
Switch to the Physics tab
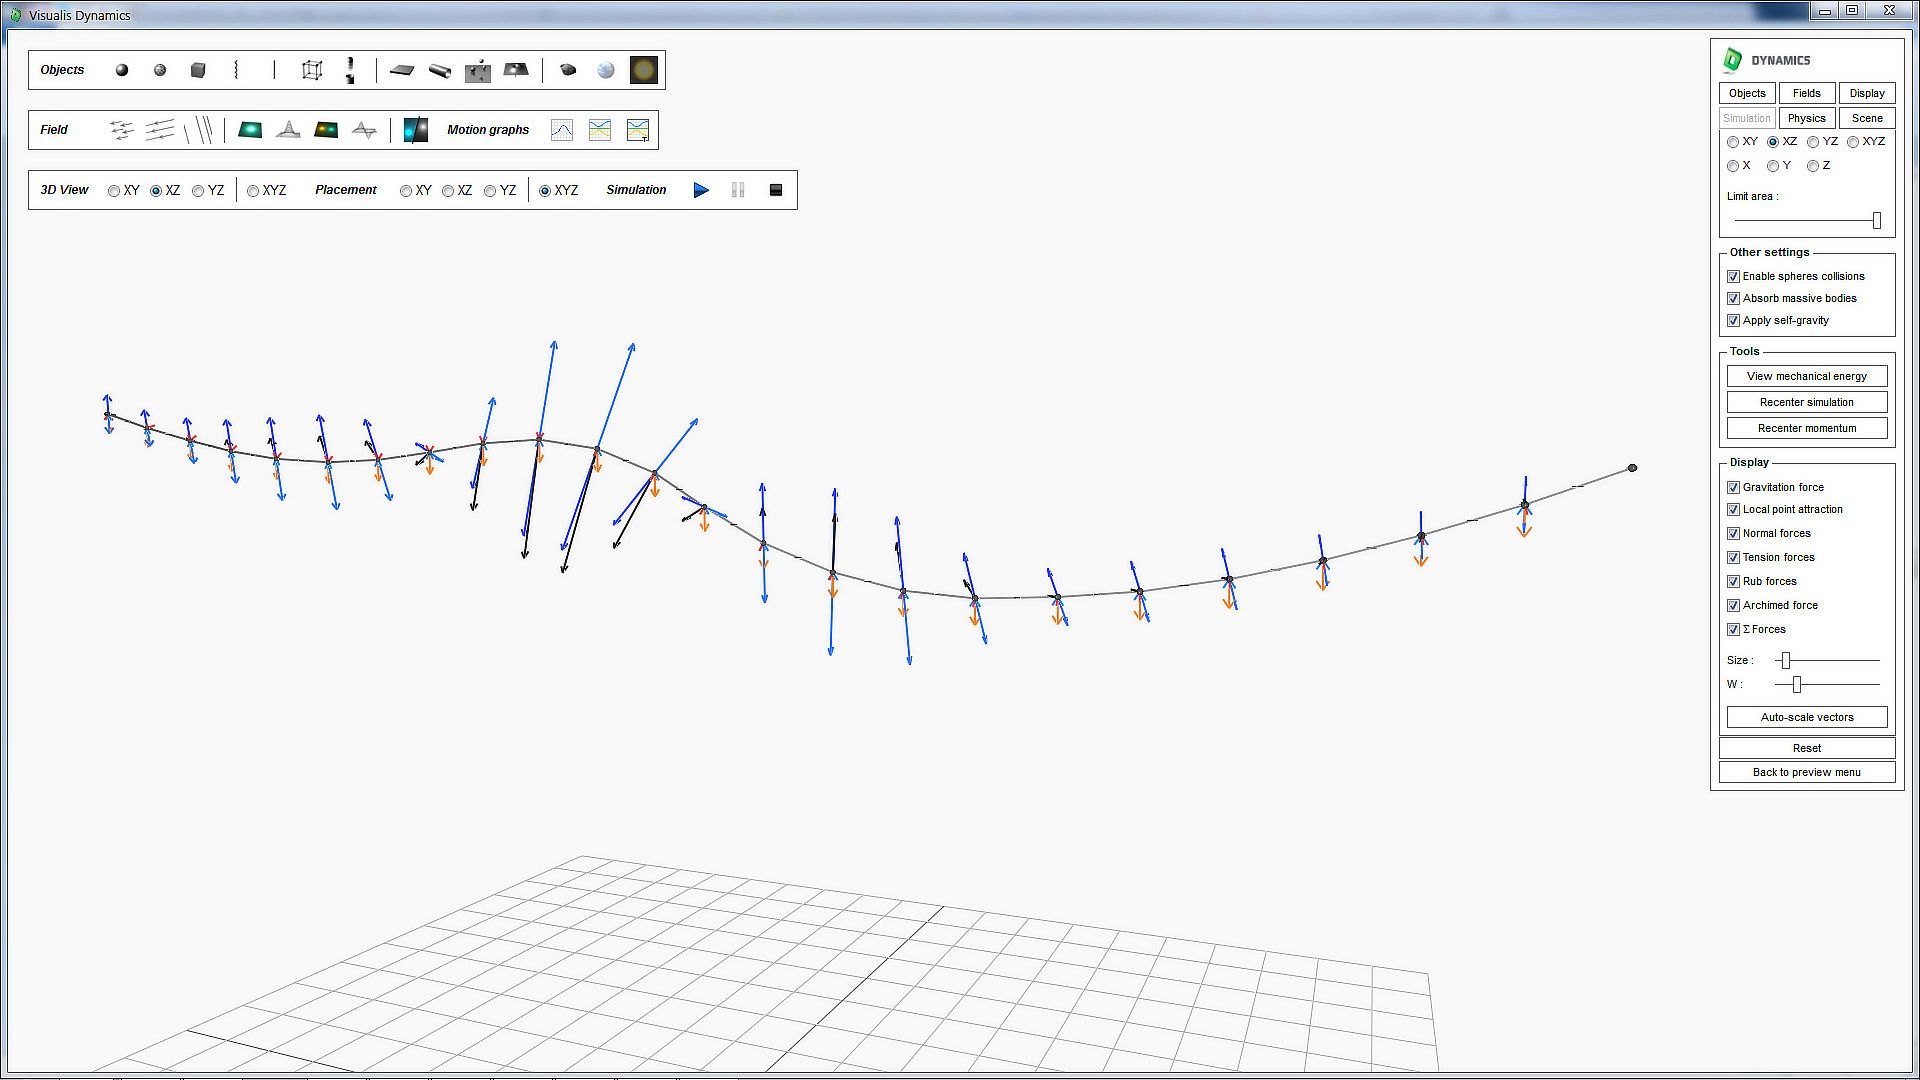(1806, 118)
